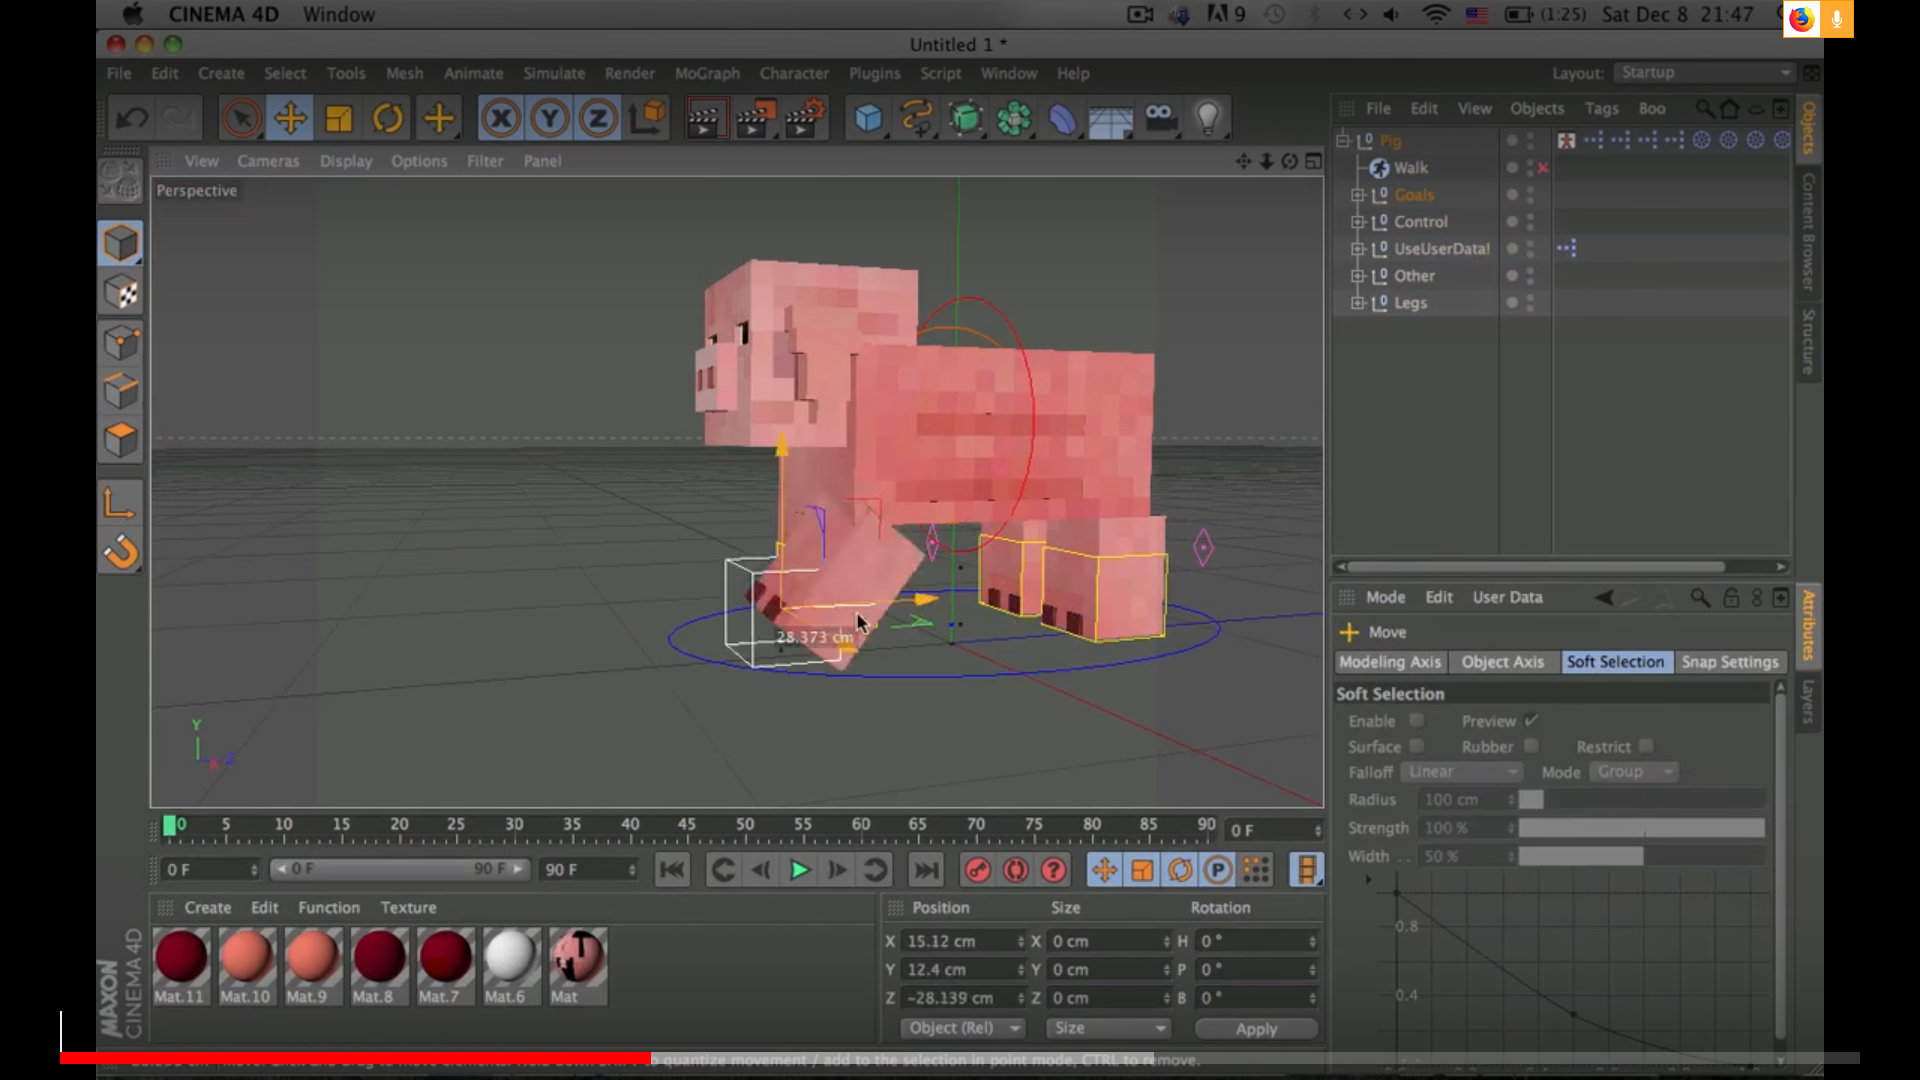The height and width of the screenshot is (1080, 1920).
Task: Expand the UseUserData object
Action: point(1357,249)
